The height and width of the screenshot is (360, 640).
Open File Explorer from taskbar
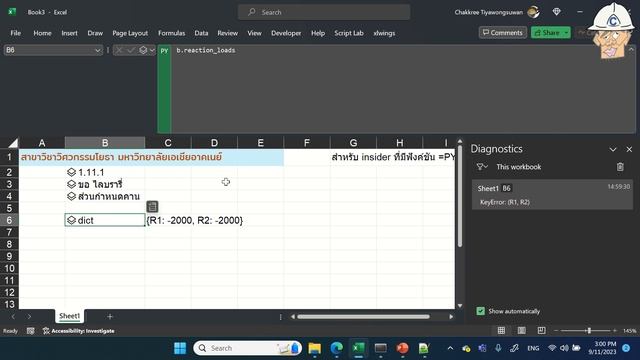315,348
